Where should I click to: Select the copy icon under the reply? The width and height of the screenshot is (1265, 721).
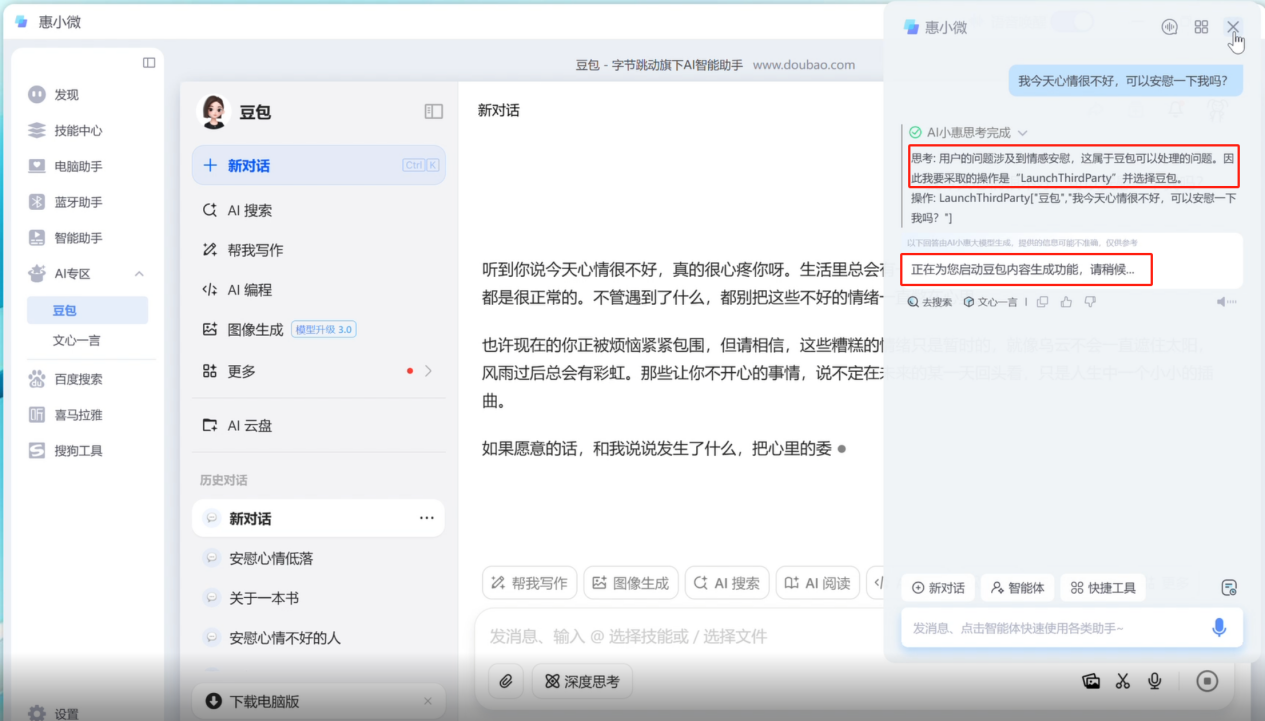(x=1042, y=302)
